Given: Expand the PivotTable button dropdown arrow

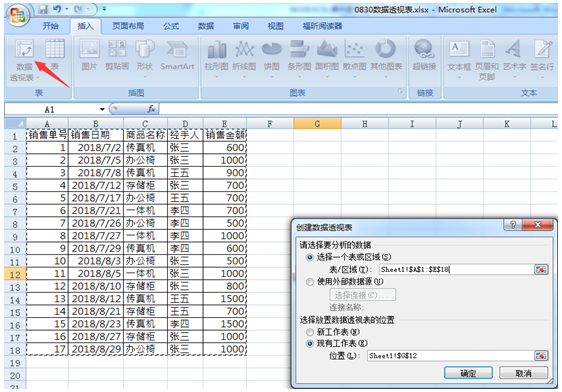Looking at the screenshot, I should (38, 78).
